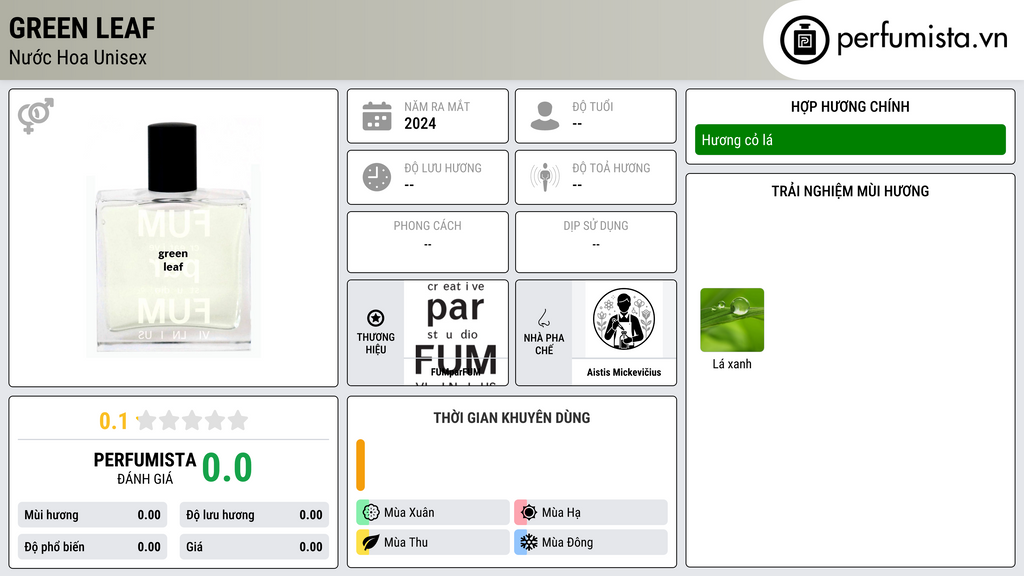The height and width of the screenshot is (576, 1024).
Task: Click the clock icon for Độ lưu hương
Action: tap(377, 177)
